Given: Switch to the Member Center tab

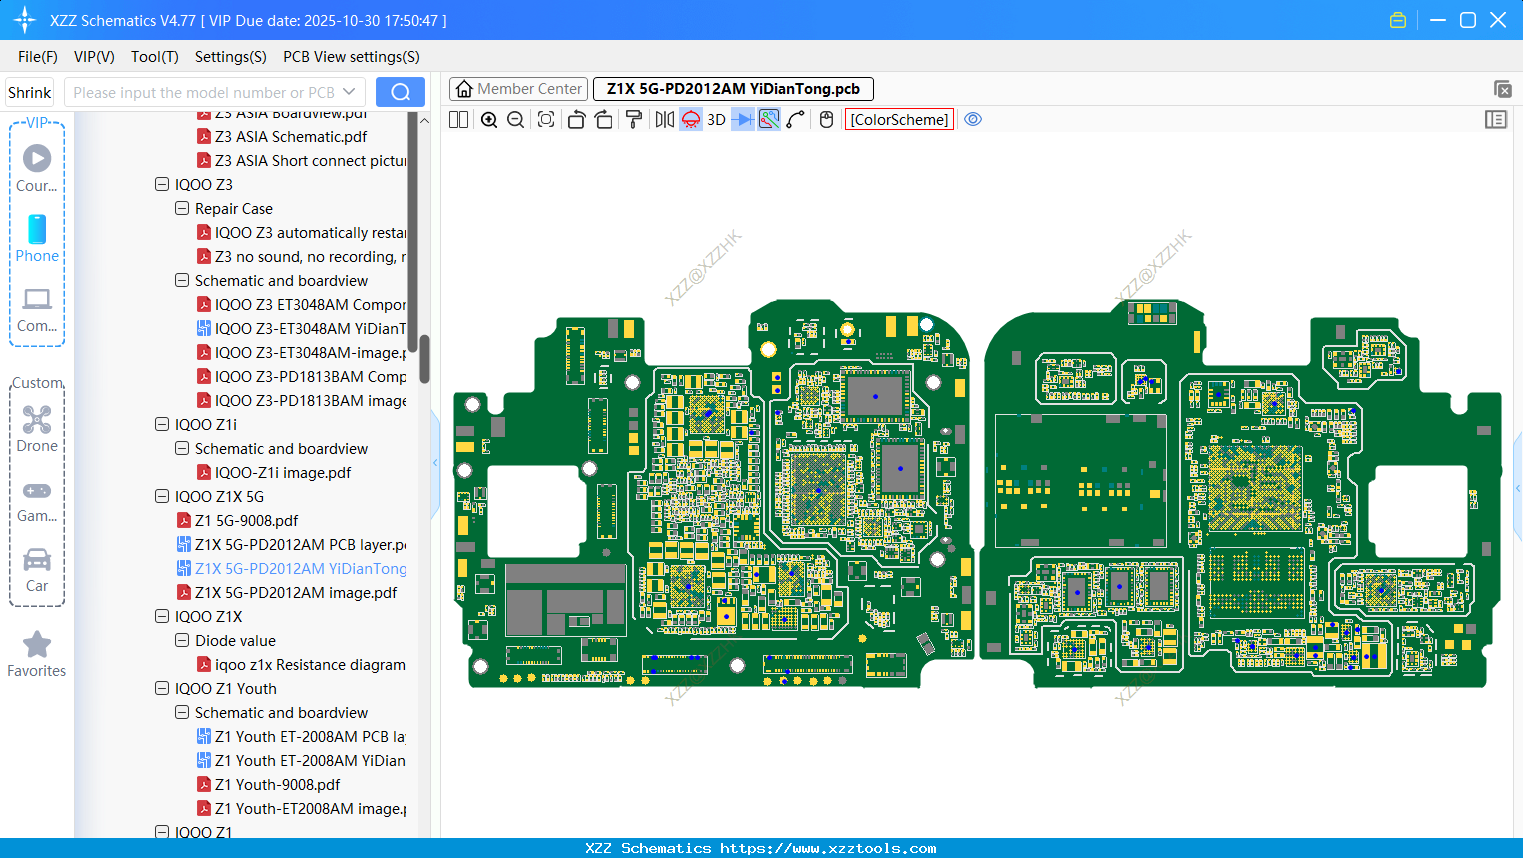Looking at the screenshot, I should pyautogui.click(x=519, y=89).
